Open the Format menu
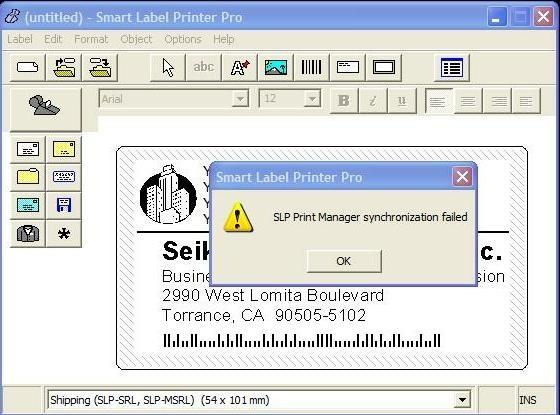Image resolution: width=560 pixels, height=415 pixels. pyautogui.click(x=91, y=39)
